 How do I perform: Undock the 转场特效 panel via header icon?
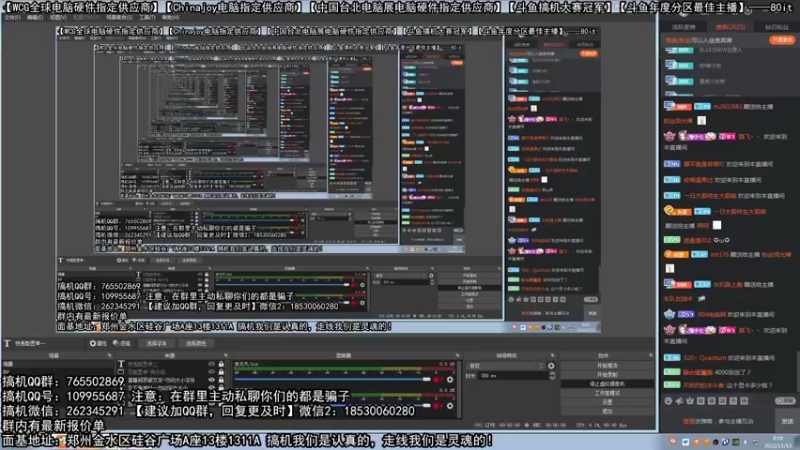[x=552, y=356]
